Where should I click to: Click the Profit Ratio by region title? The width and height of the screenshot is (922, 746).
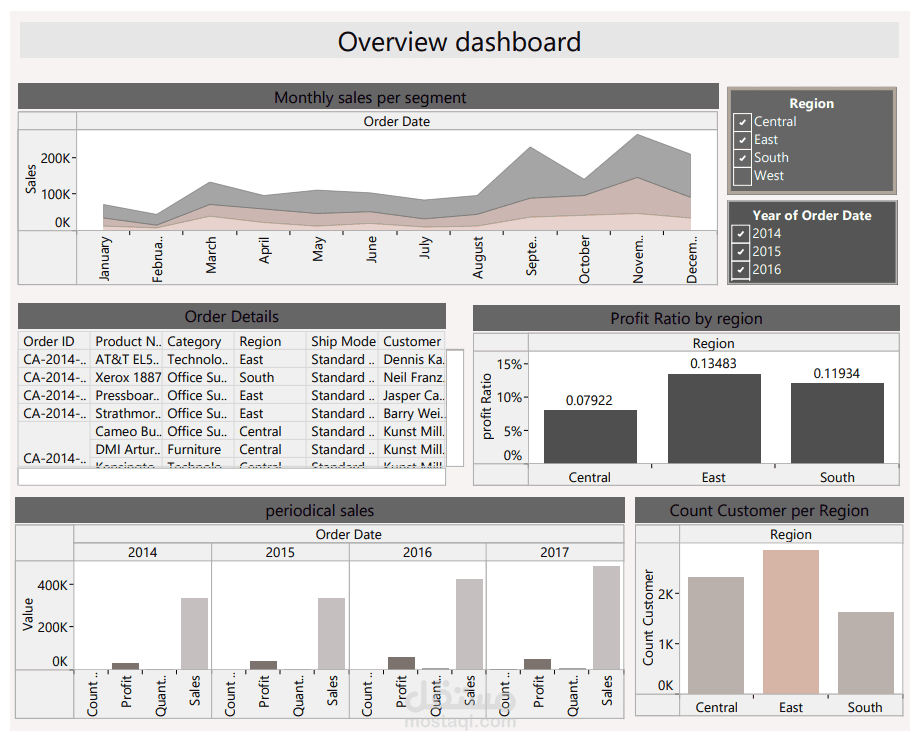pyautogui.click(x=686, y=319)
